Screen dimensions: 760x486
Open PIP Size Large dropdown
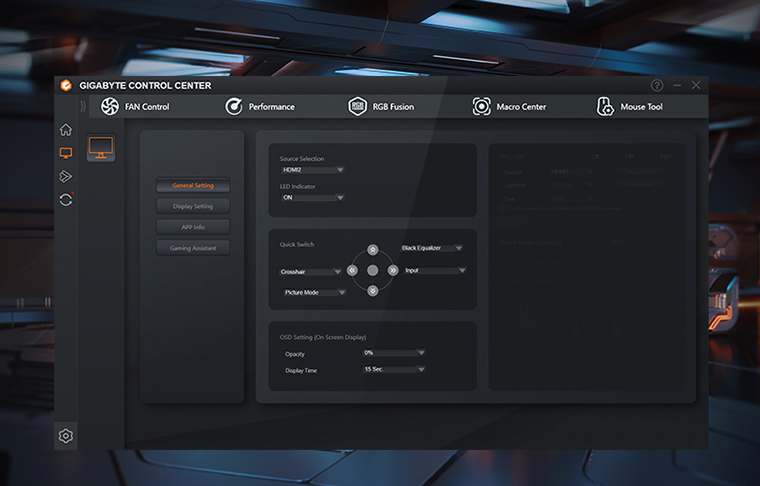[572, 198]
